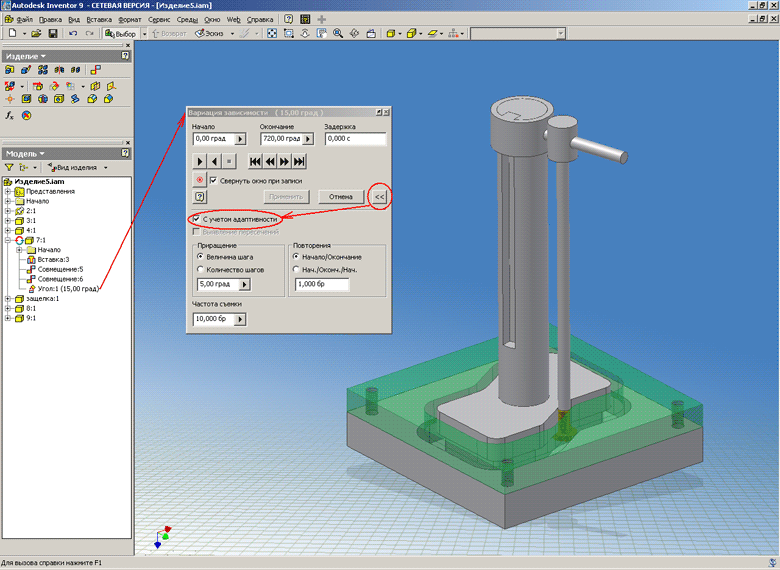Collapse the dialog with << button

(380, 197)
